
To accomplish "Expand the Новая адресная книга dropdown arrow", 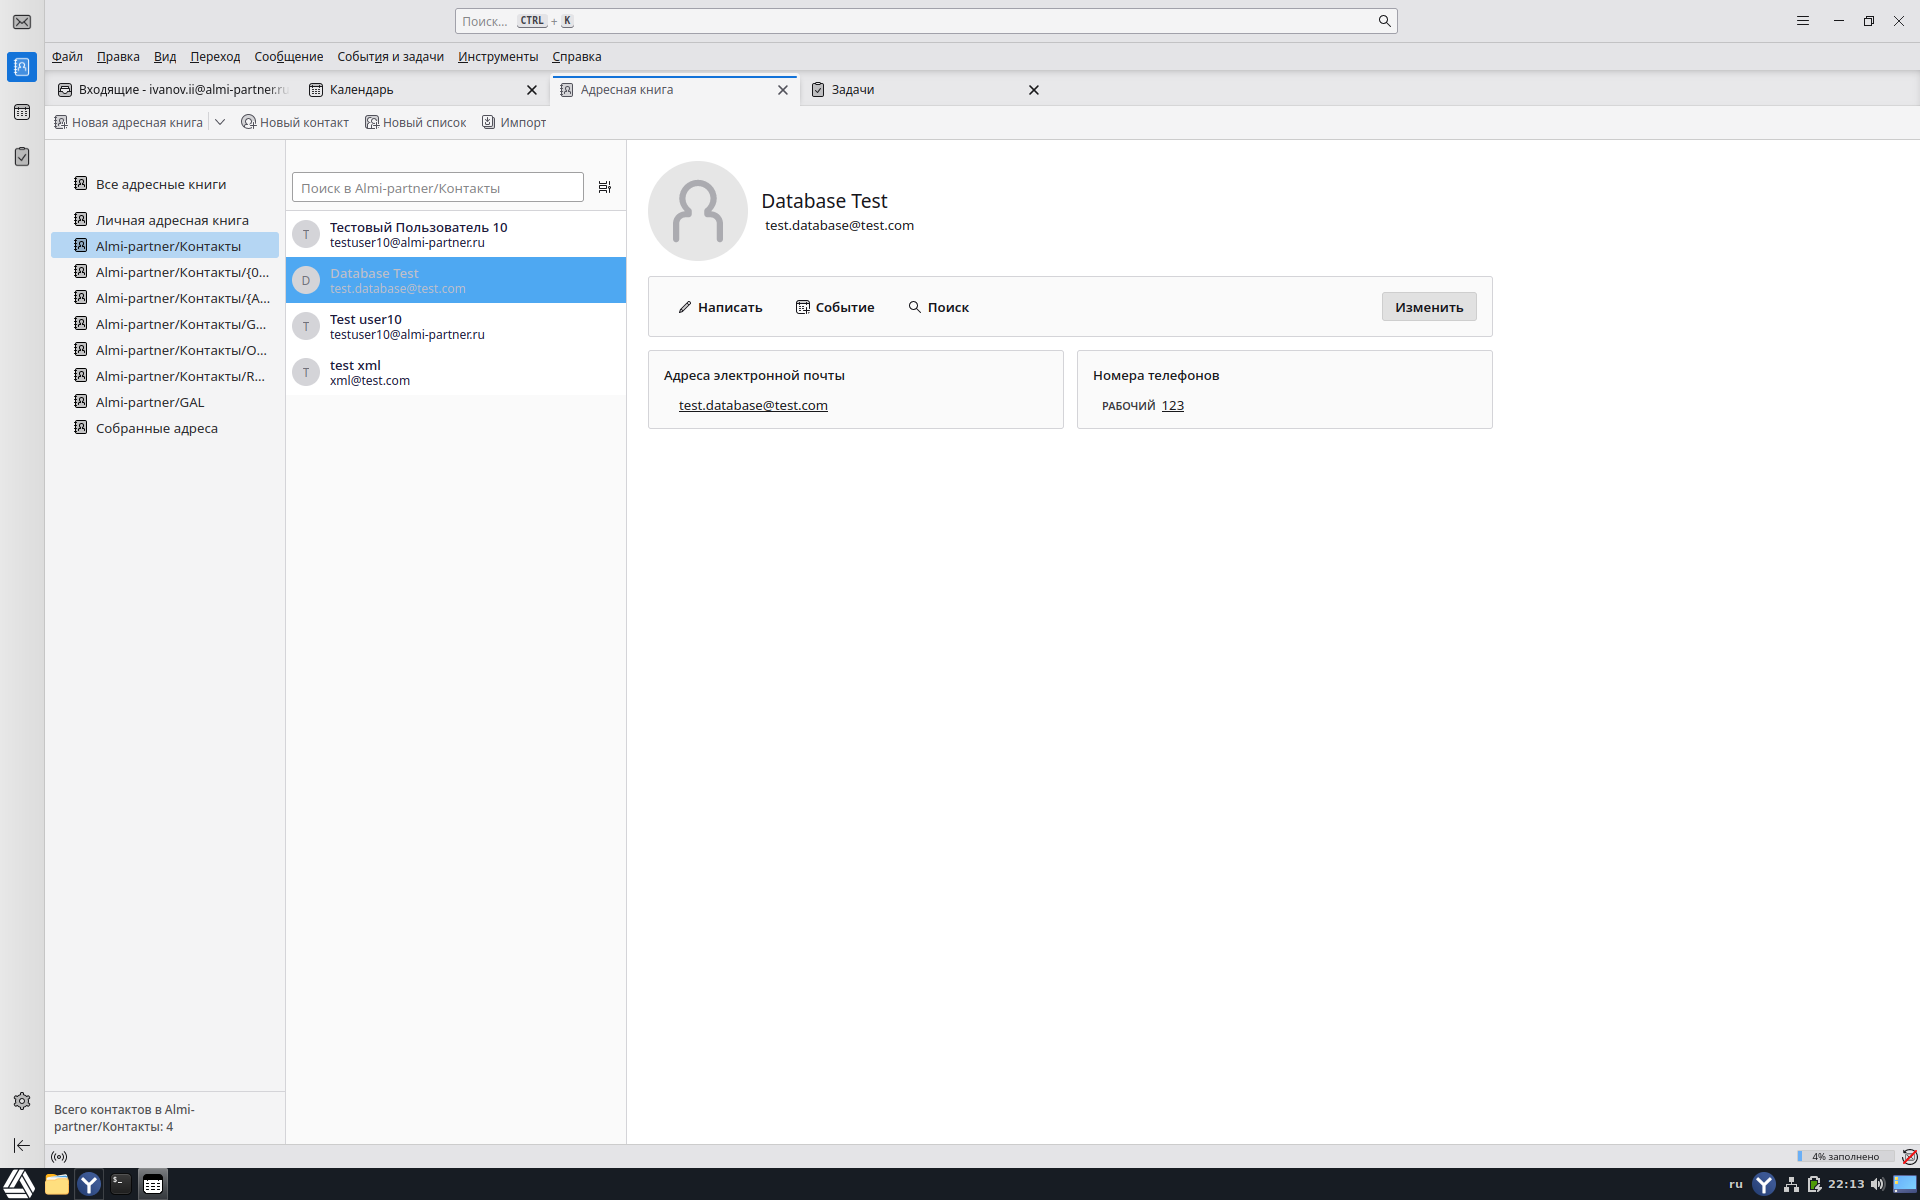I will (220, 122).
